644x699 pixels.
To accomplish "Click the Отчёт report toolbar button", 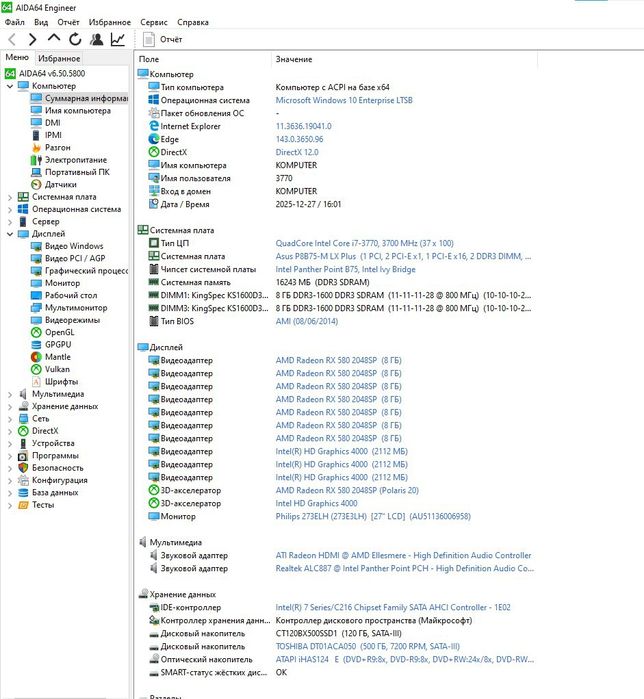I will coord(163,39).
